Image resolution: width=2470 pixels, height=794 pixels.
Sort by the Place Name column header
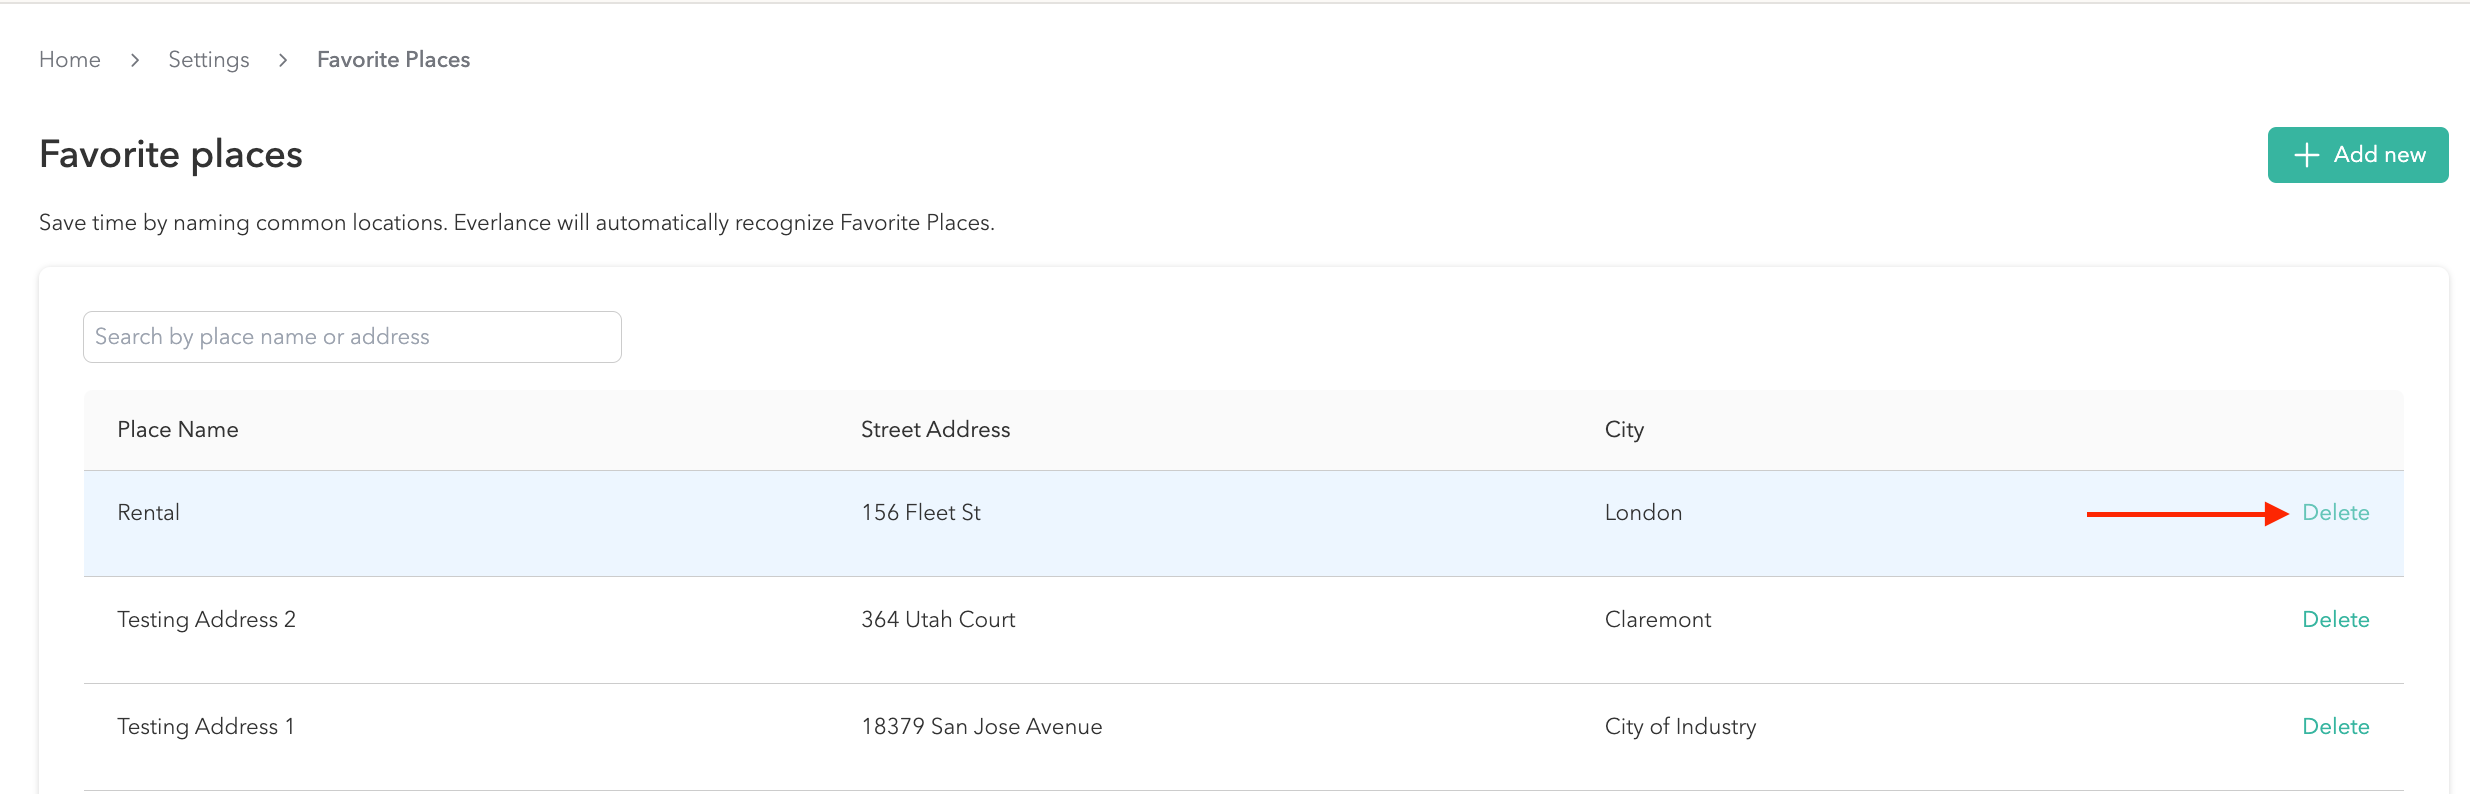178,429
